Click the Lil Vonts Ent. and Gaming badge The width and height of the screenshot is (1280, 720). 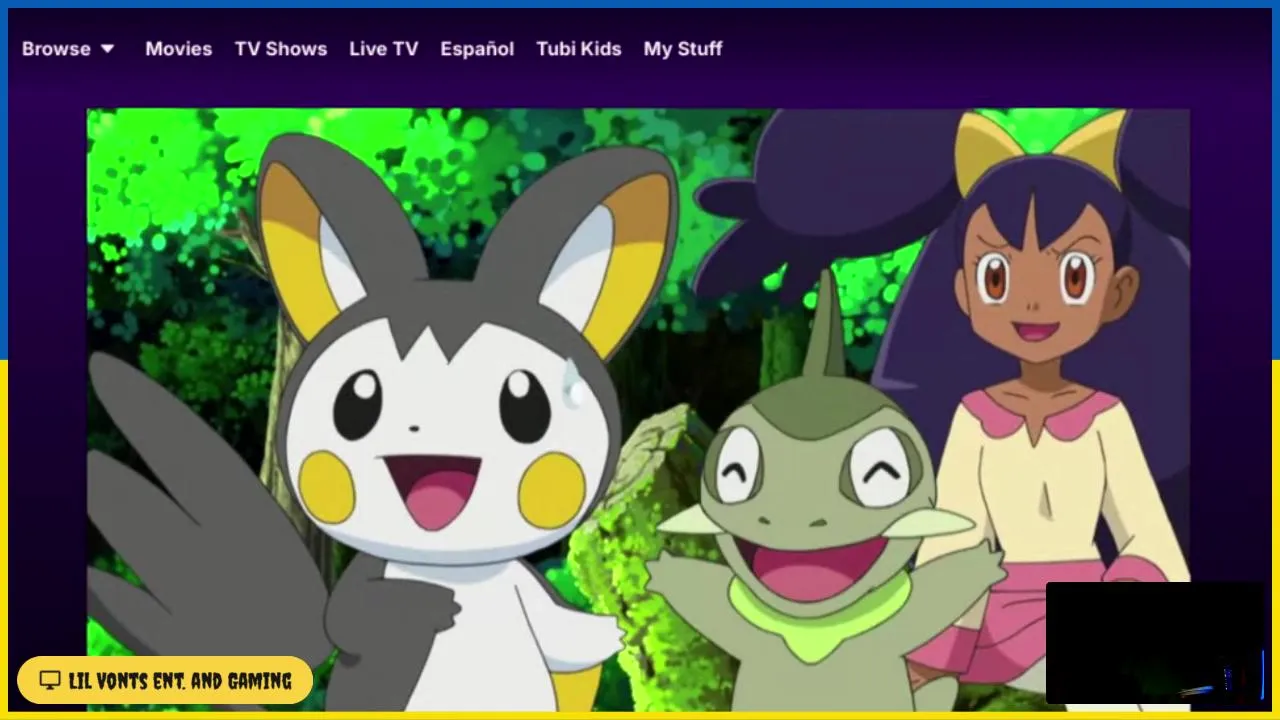click(165, 680)
